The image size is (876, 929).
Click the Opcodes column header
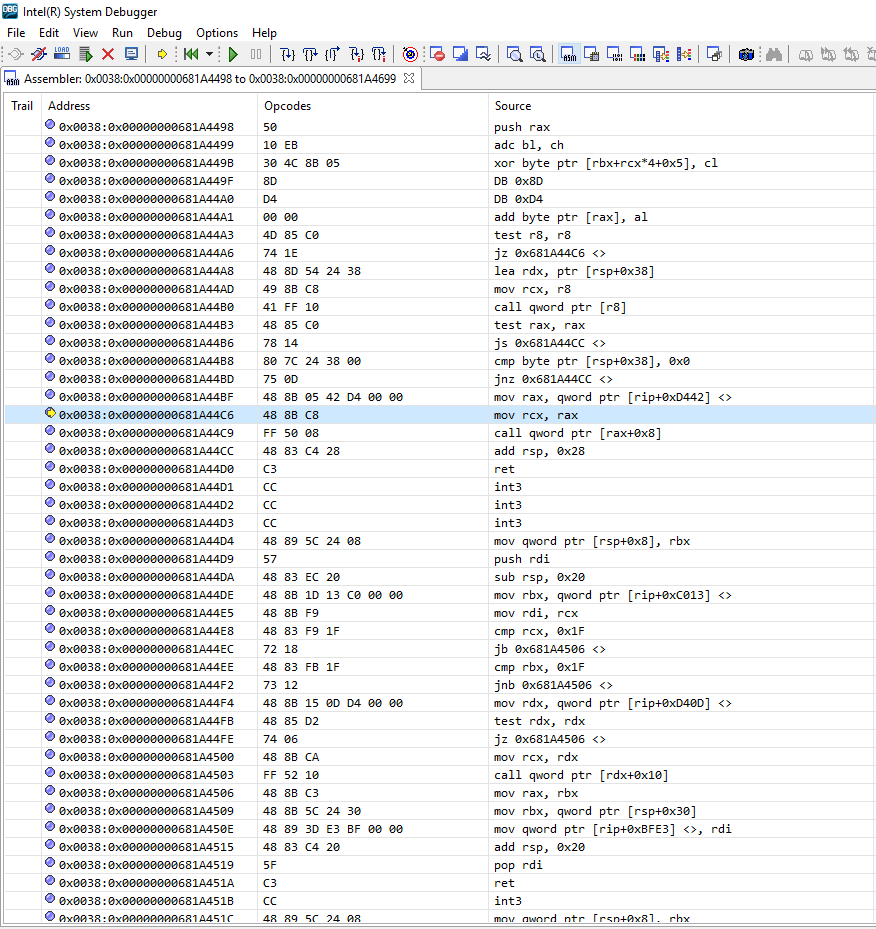287,105
